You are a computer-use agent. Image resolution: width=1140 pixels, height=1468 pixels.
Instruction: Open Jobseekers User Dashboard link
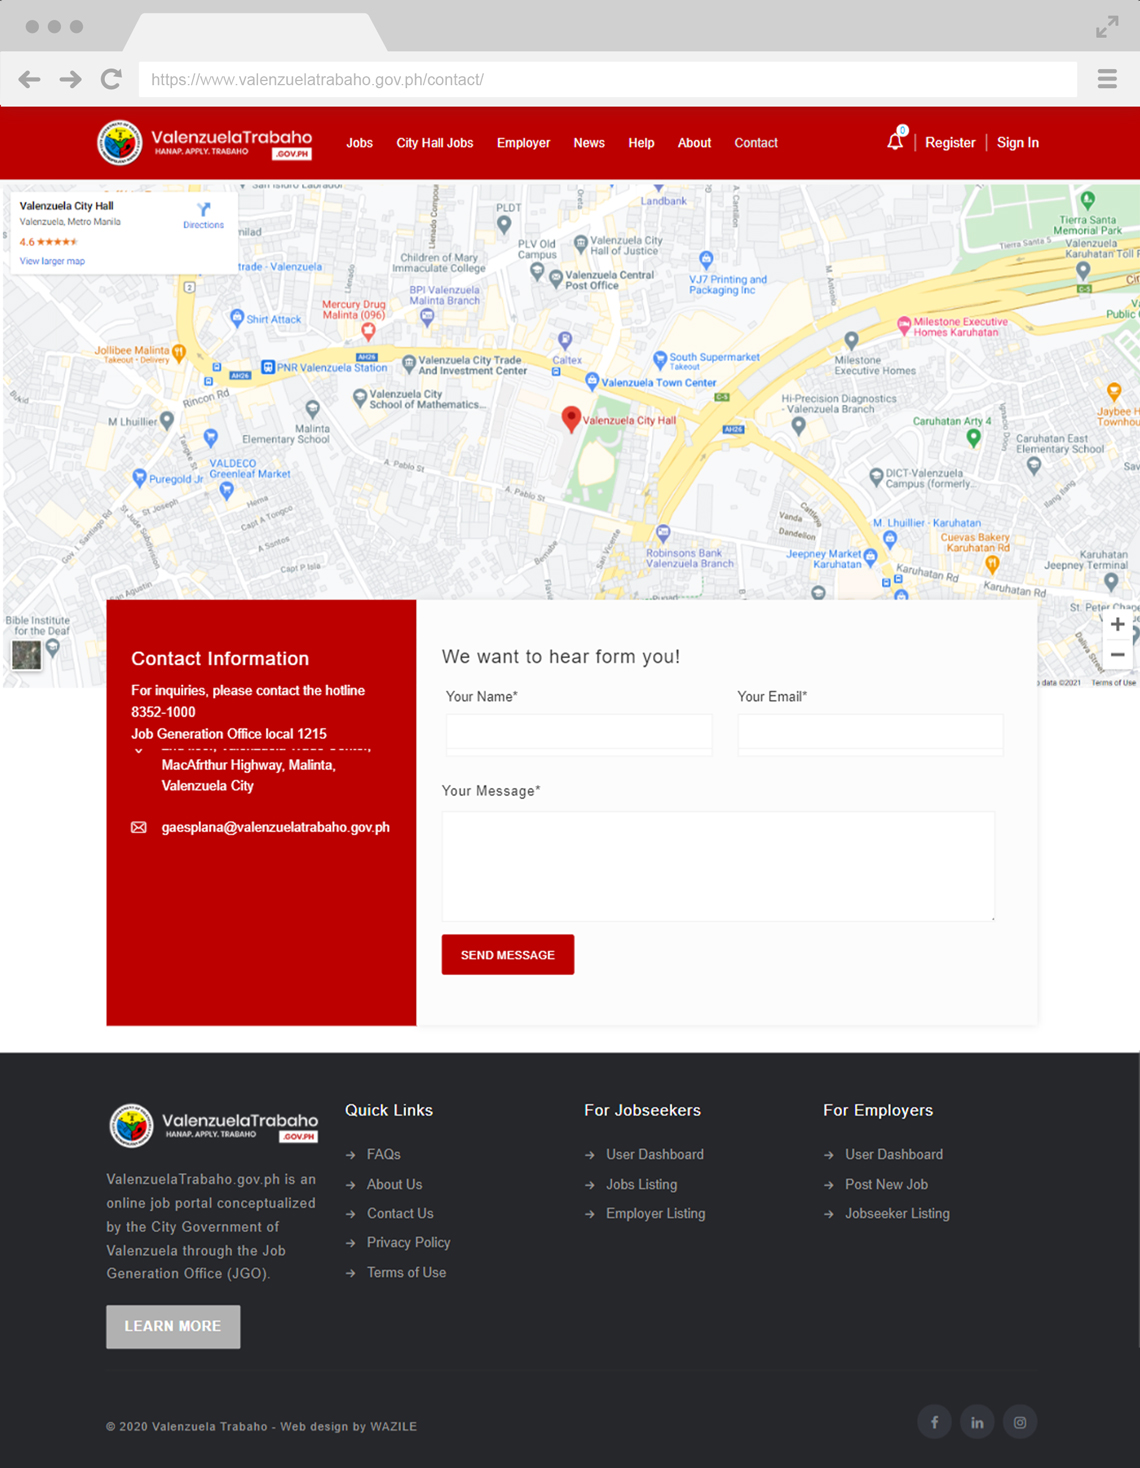[x=655, y=1154]
